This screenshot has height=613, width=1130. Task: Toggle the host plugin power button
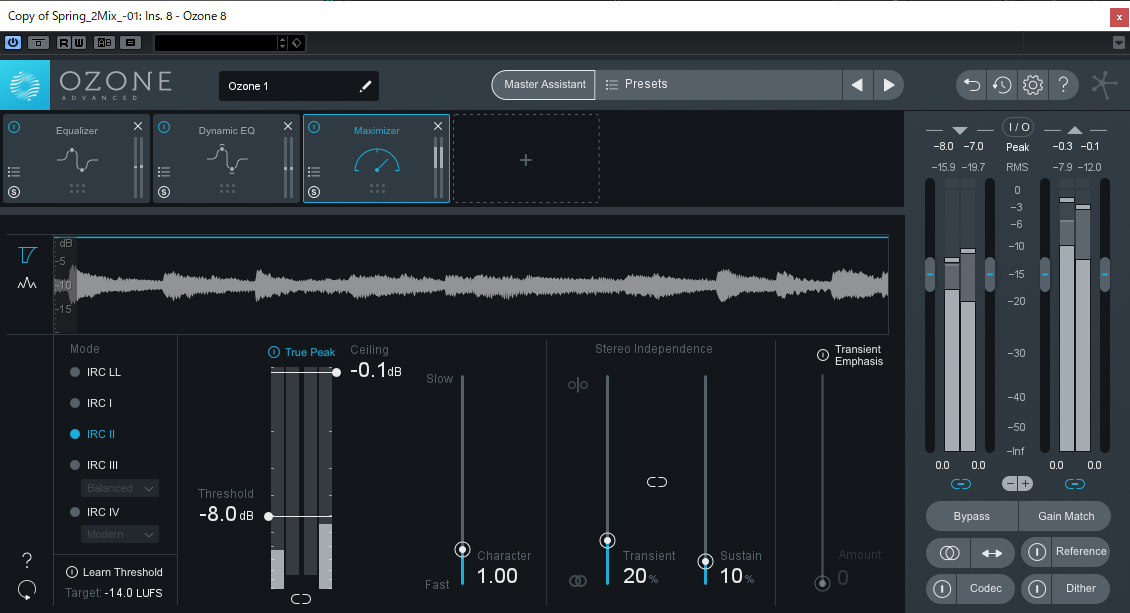[13, 42]
